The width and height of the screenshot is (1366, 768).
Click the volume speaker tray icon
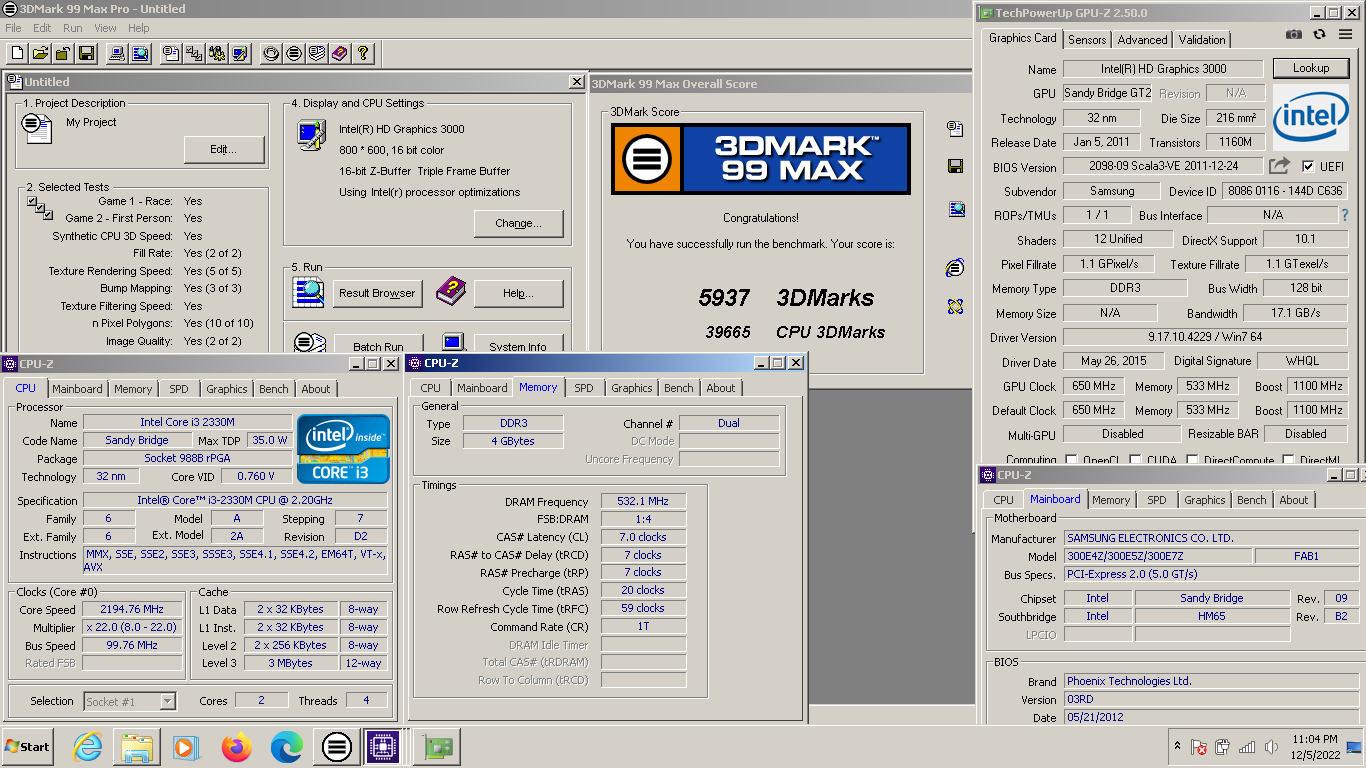point(1271,746)
